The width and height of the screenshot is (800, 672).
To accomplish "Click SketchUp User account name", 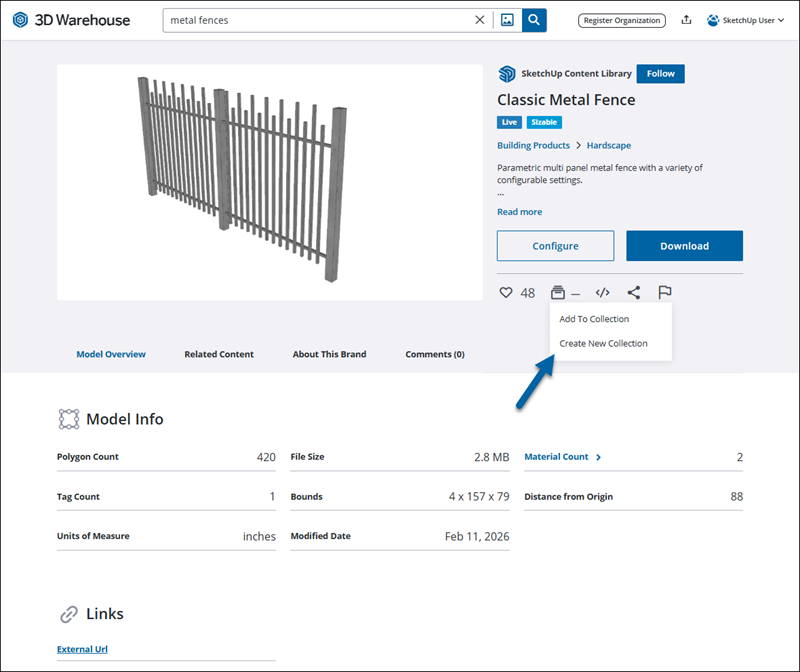I will (748, 20).
